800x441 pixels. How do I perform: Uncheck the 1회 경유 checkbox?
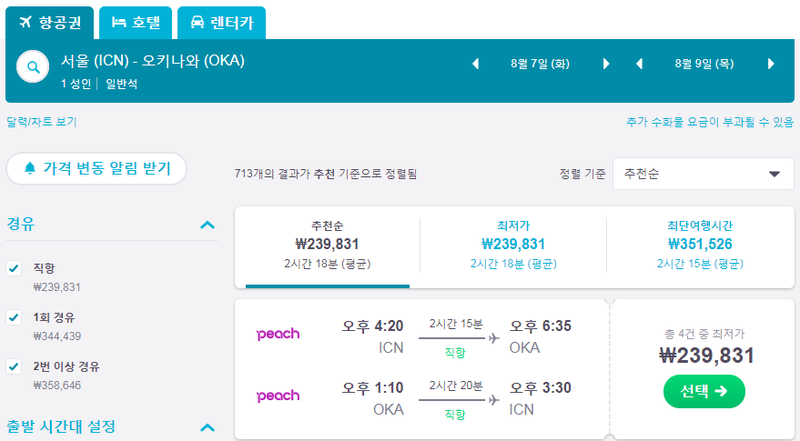14,317
